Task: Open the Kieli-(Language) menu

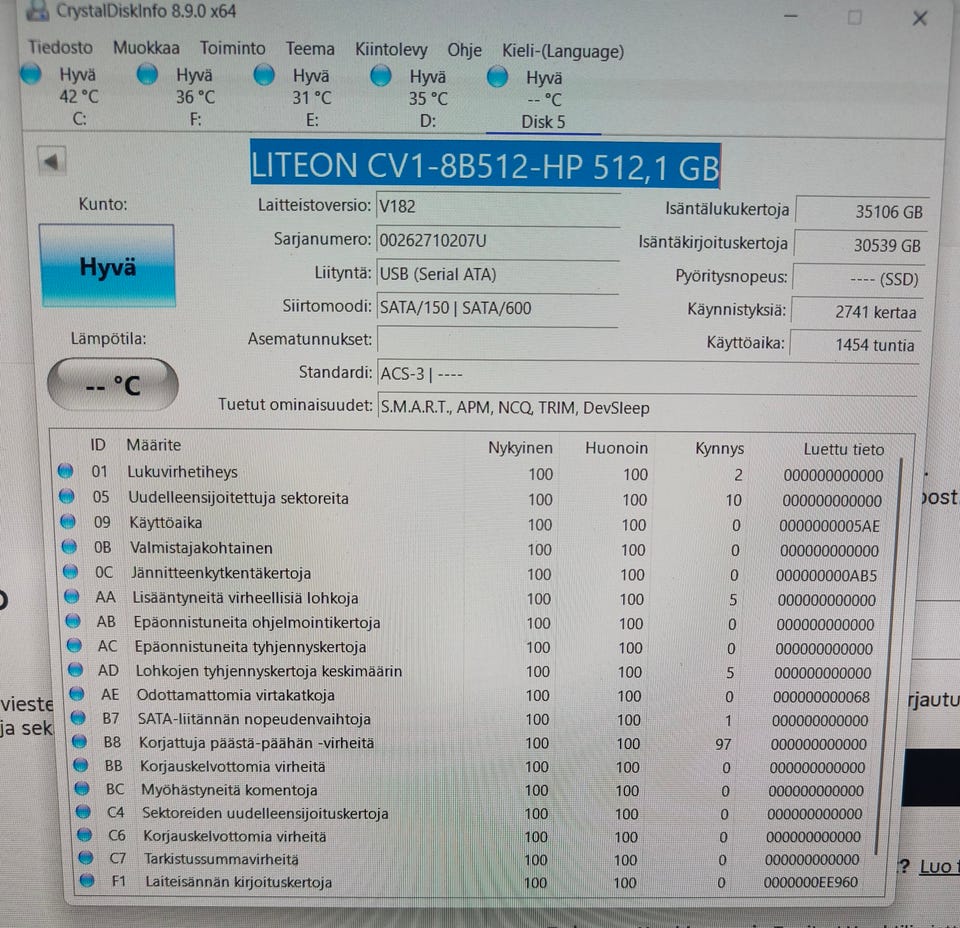Action: click(563, 51)
